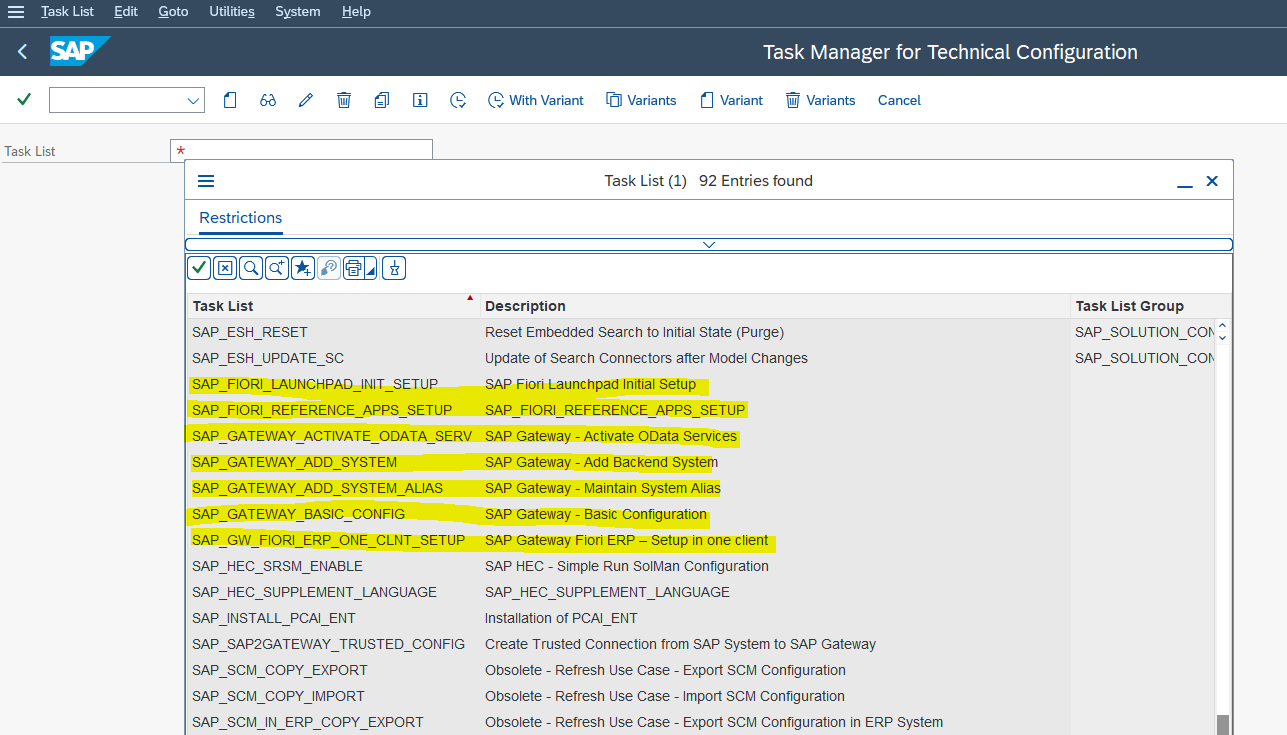This screenshot has height=735, width=1287.
Task: Select SAP_ESH_RESET task list row
Action: [x=250, y=332]
